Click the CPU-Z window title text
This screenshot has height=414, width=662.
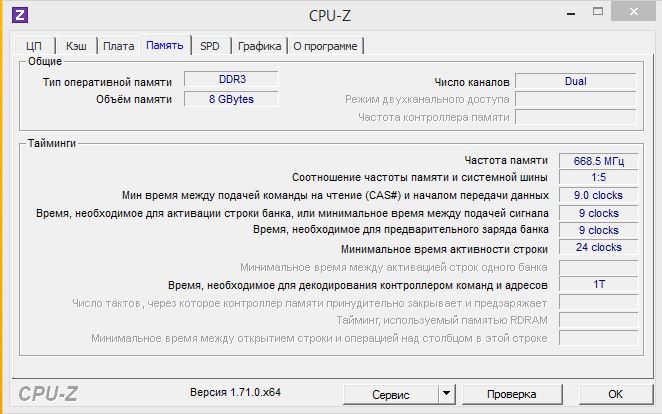tap(330, 16)
